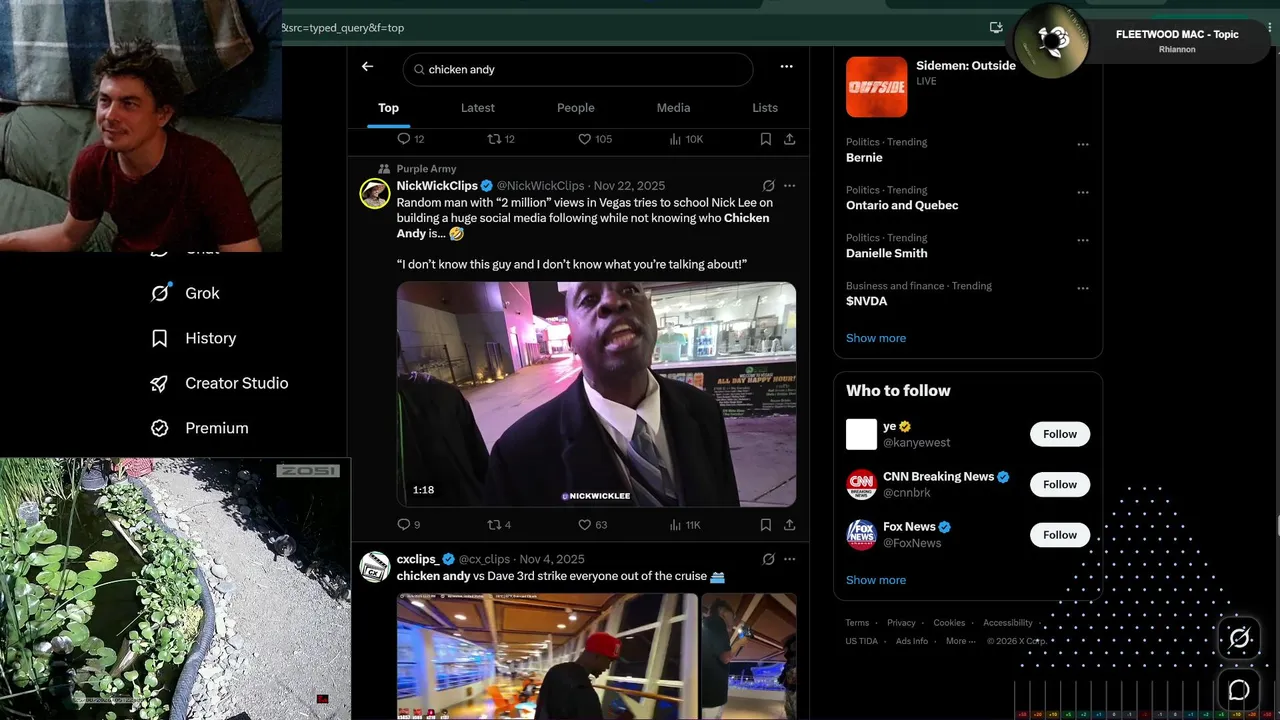Like the NickWickClips post with 63 likes

pos(593,525)
